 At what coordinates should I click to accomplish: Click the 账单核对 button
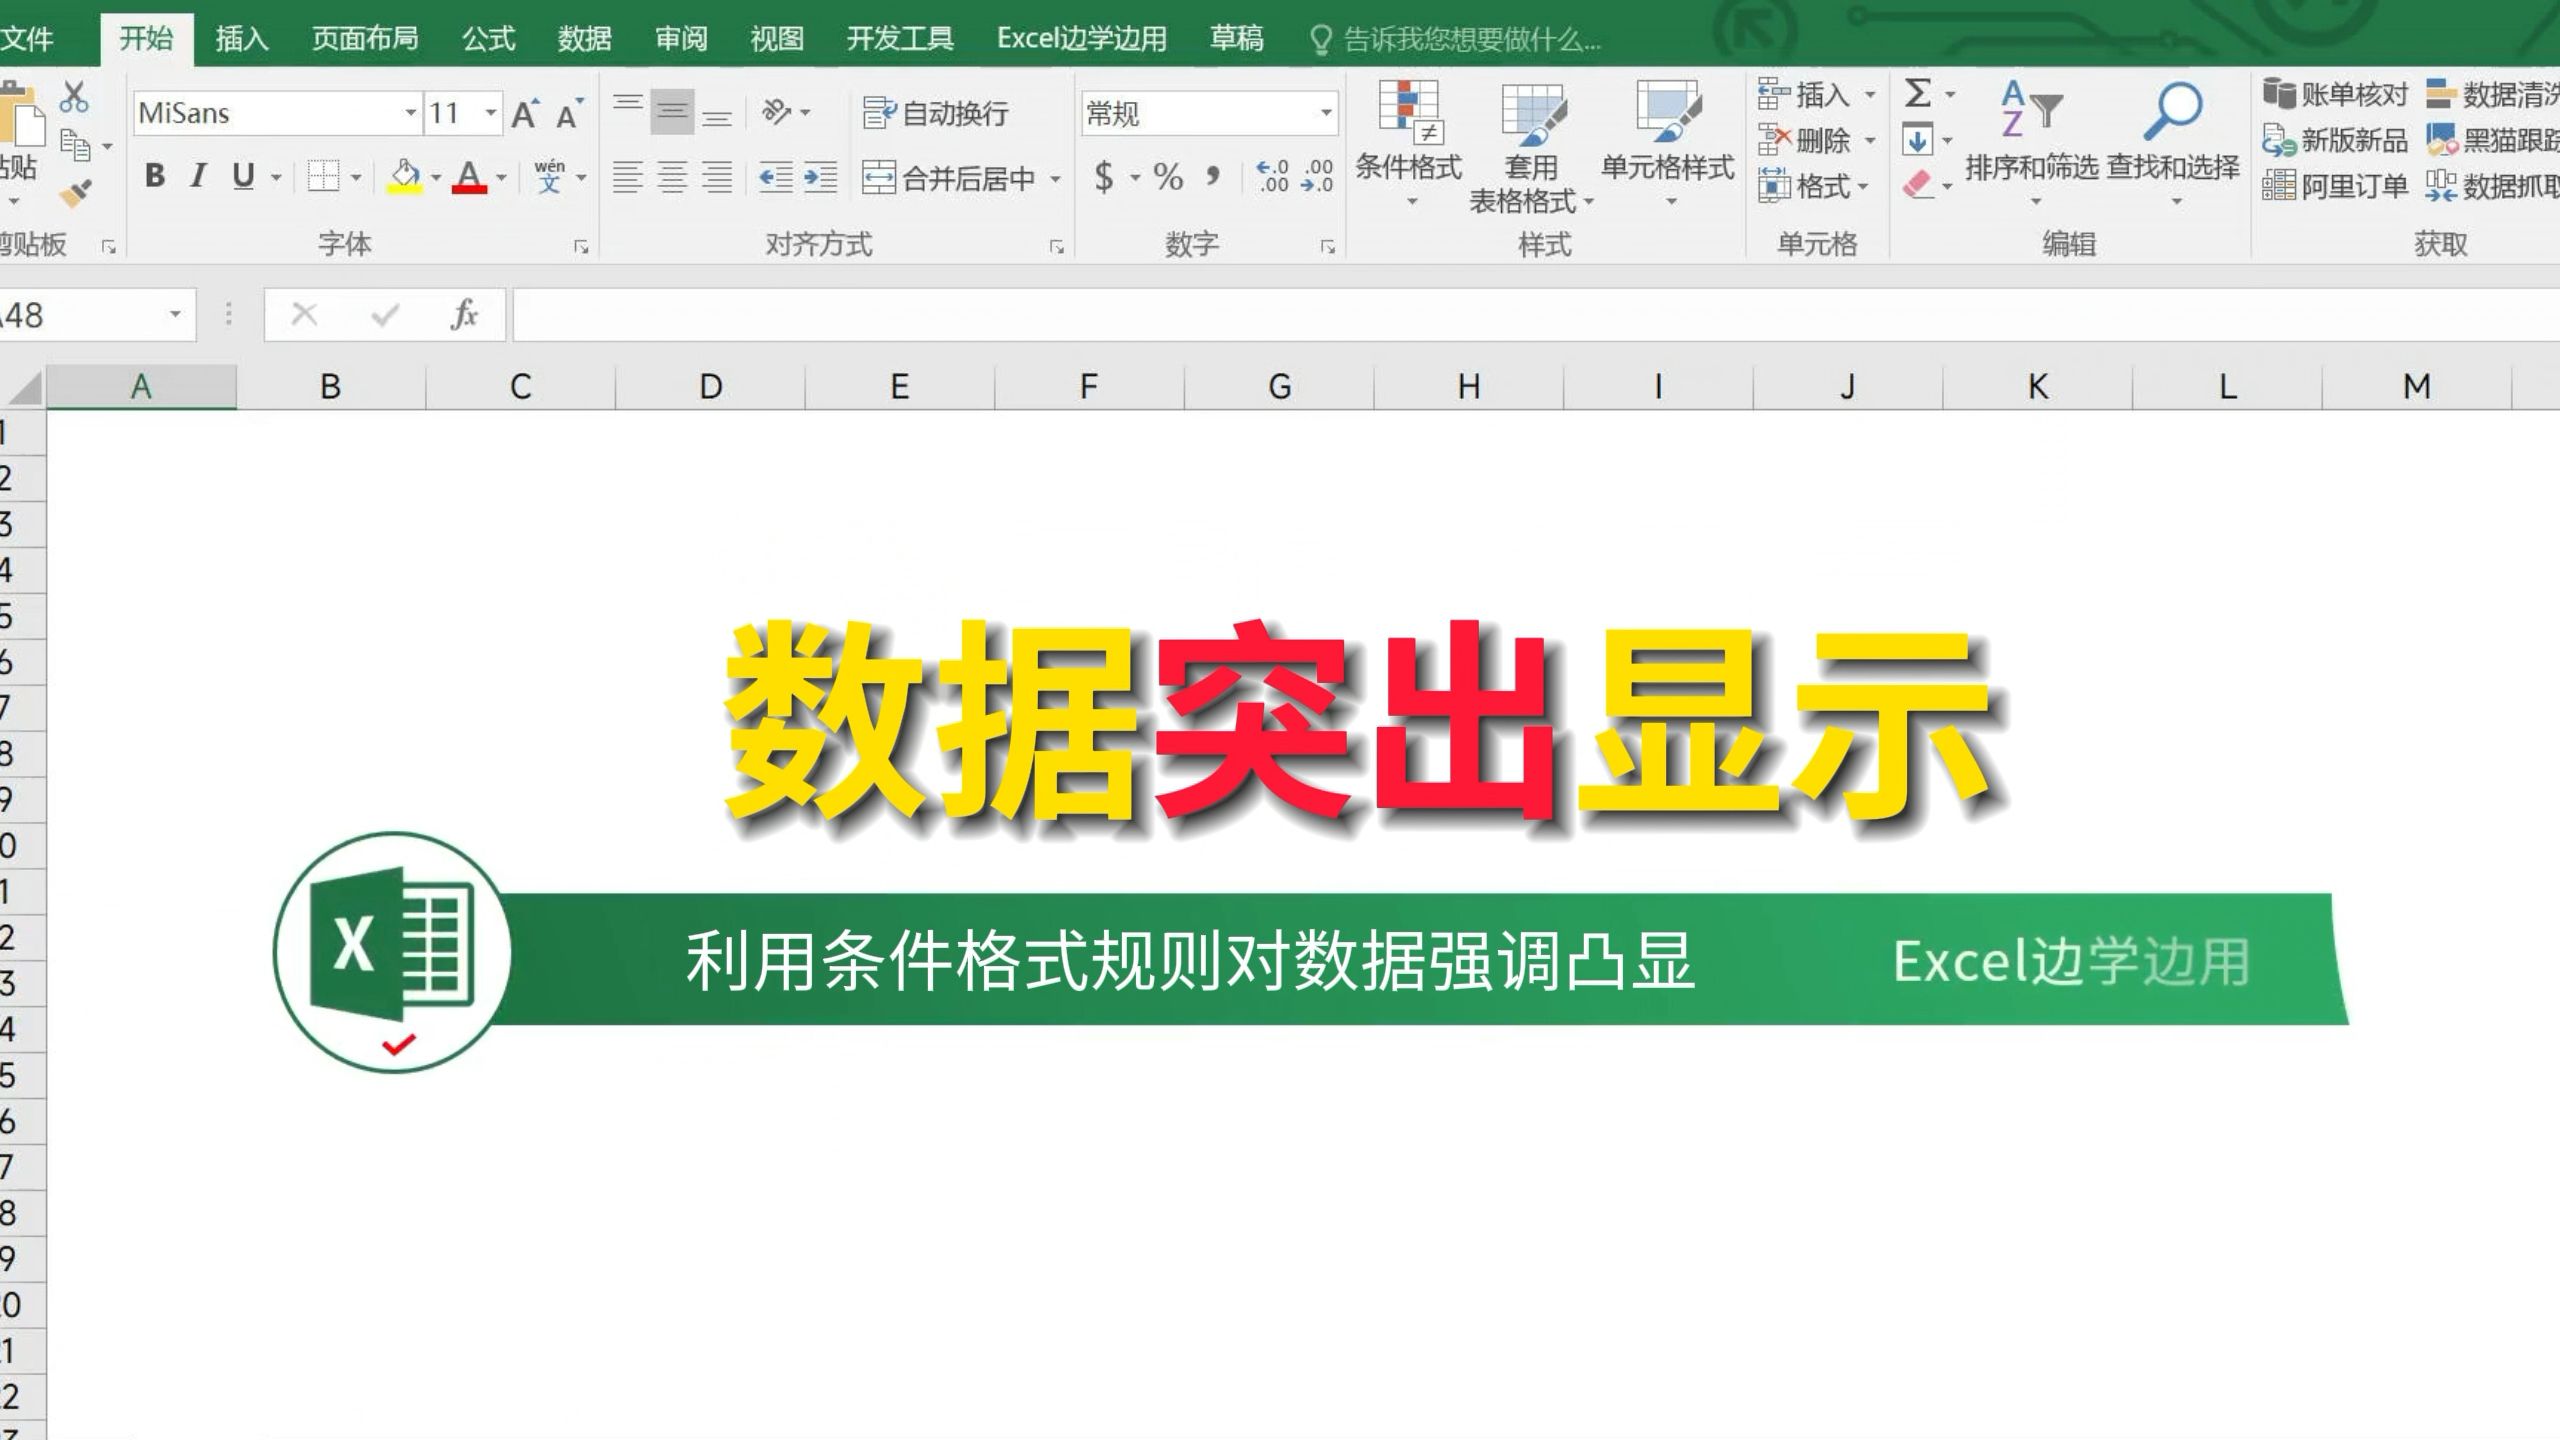[2336, 94]
